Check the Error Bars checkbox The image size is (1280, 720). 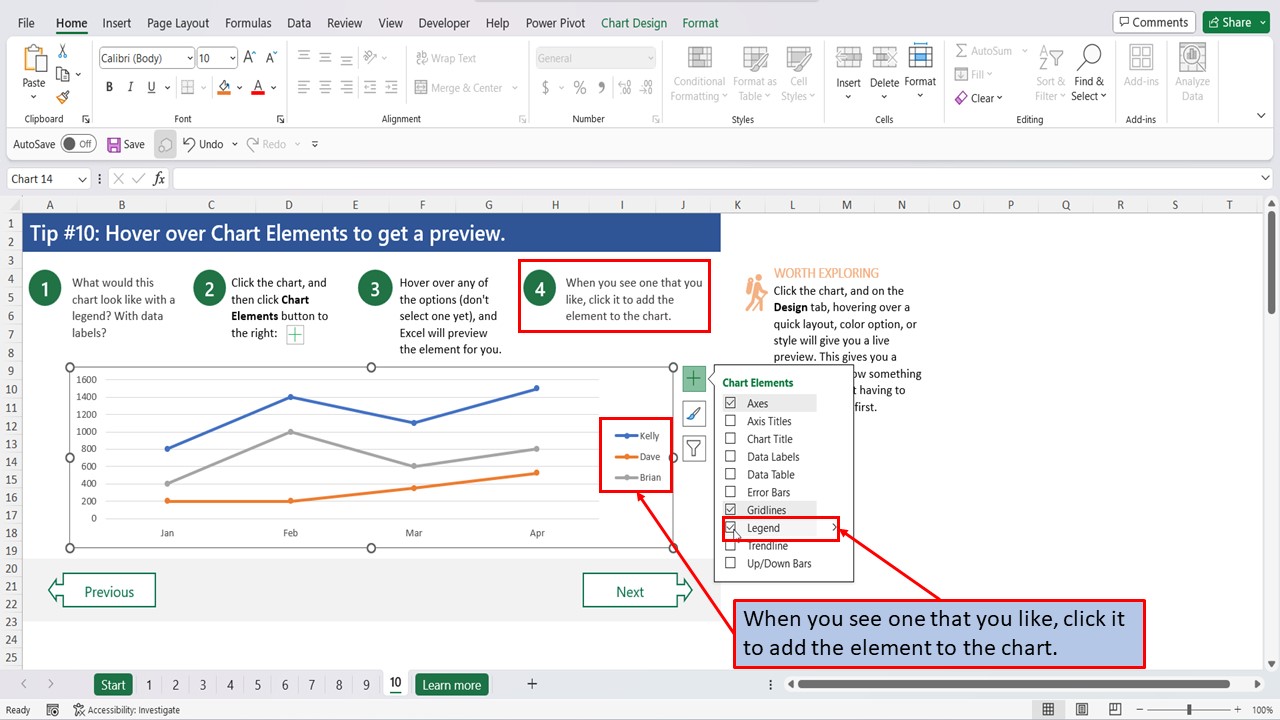click(x=730, y=492)
